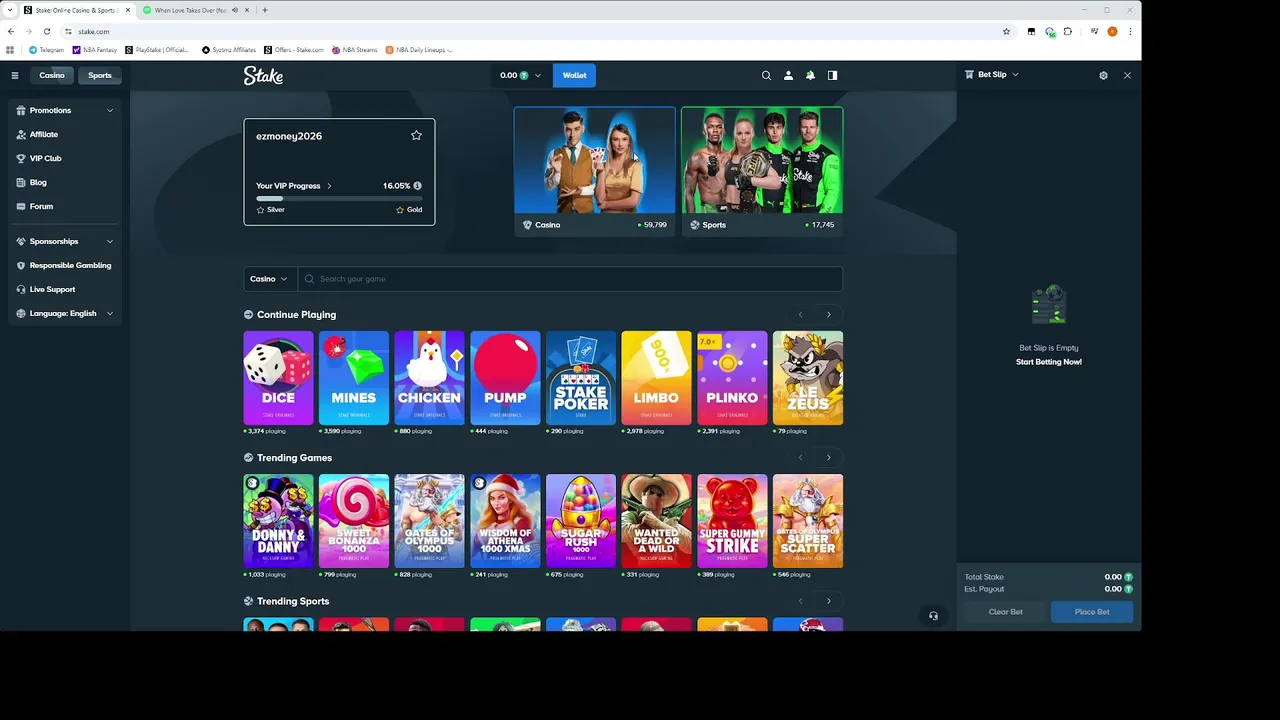1280x720 pixels.
Task: Expand the Language: English selector
Action: point(65,313)
